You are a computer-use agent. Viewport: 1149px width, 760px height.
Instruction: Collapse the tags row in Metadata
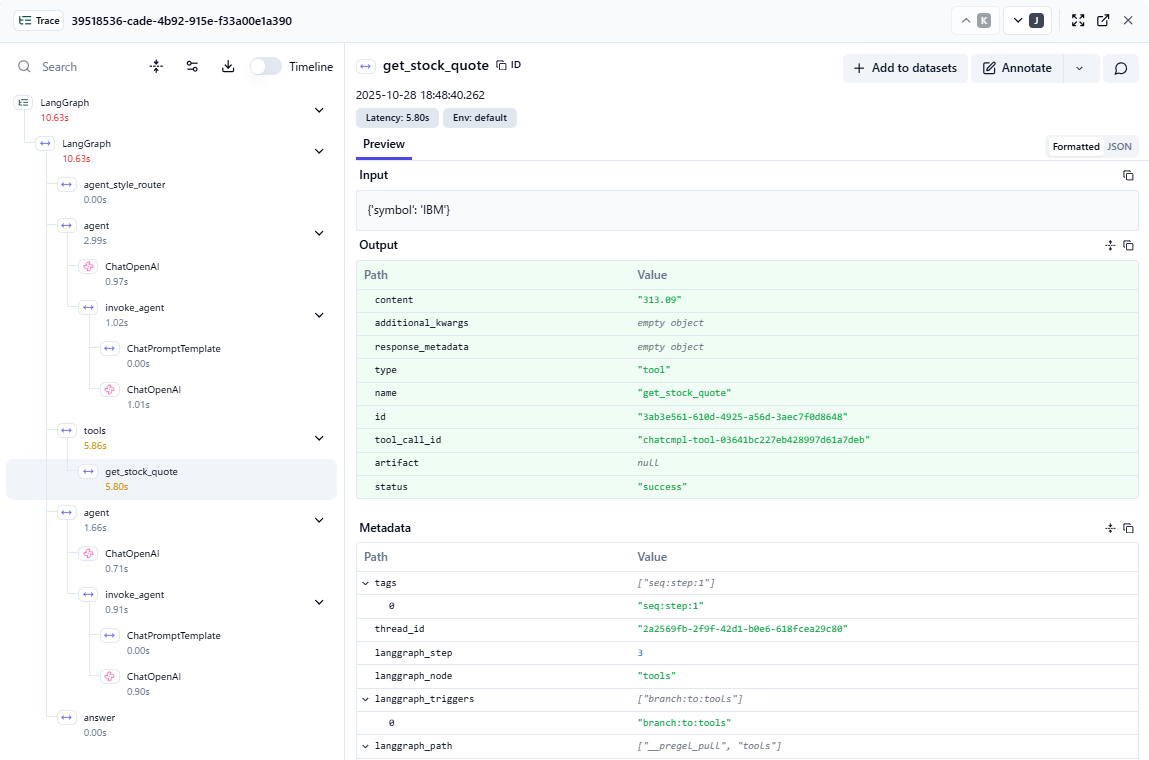tap(366, 582)
